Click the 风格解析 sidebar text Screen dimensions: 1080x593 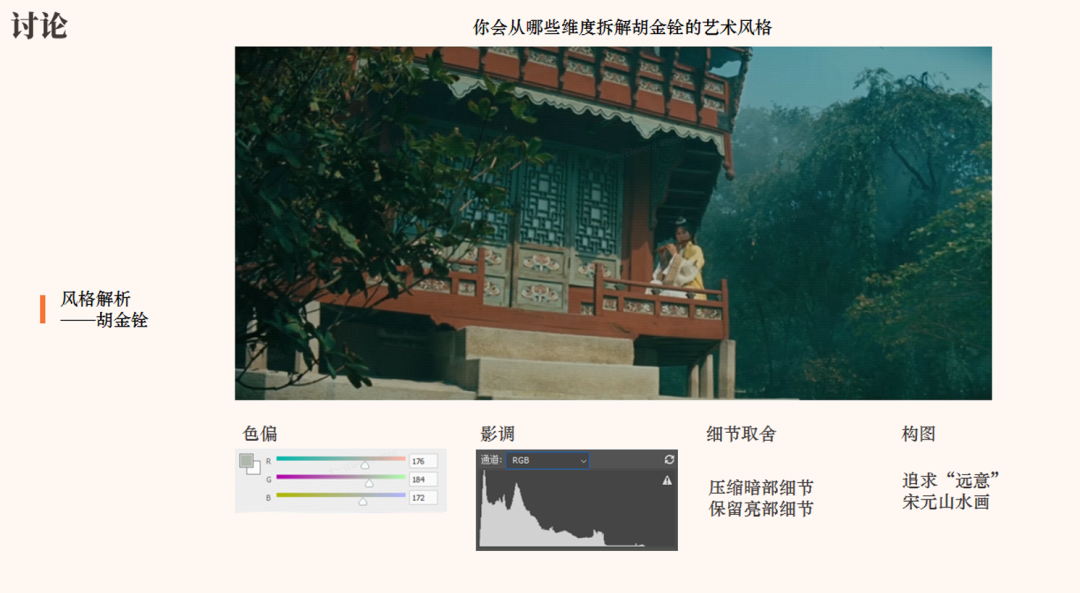click(96, 299)
